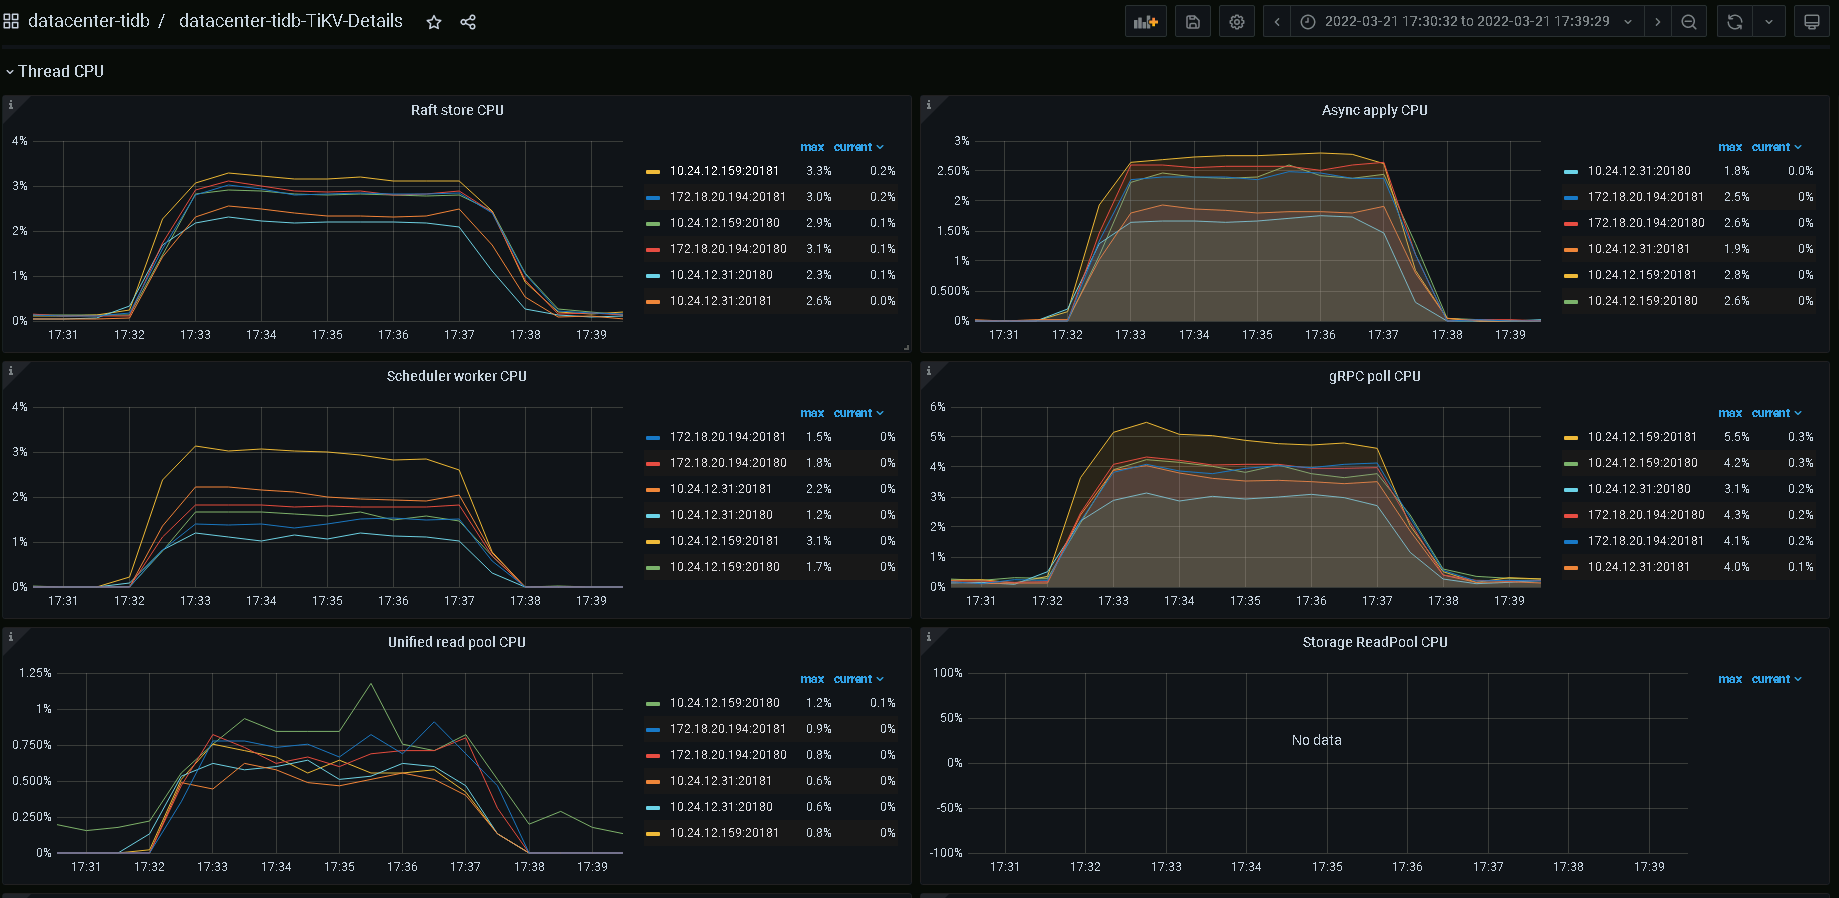Toggle 172.18.20.194:20180 series in Scheduler worker legend
Image resolution: width=1839 pixels, height=898 pixels.
728,463
